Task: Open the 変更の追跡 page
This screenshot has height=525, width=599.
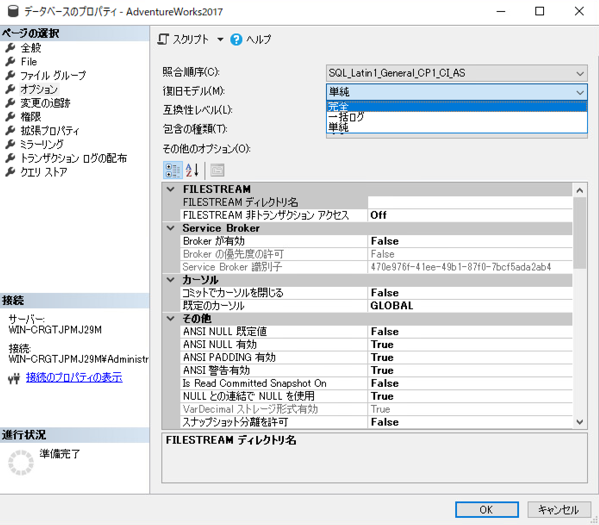Action: coord(45,103)
